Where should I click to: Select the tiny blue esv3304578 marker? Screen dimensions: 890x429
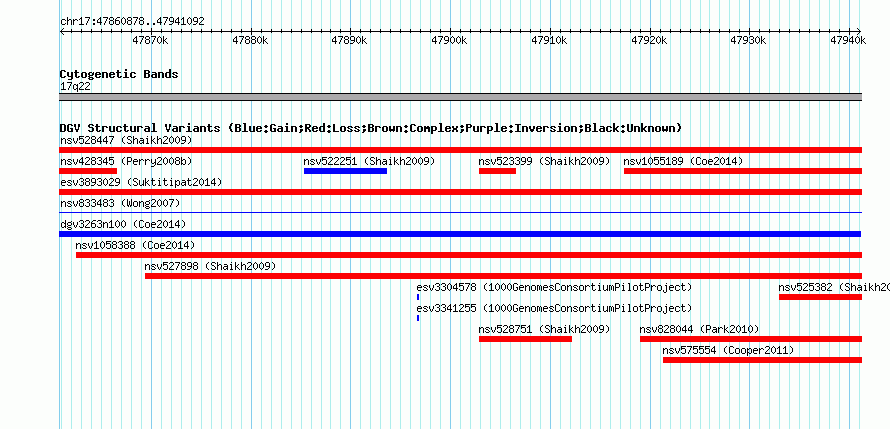click(418, 297)
